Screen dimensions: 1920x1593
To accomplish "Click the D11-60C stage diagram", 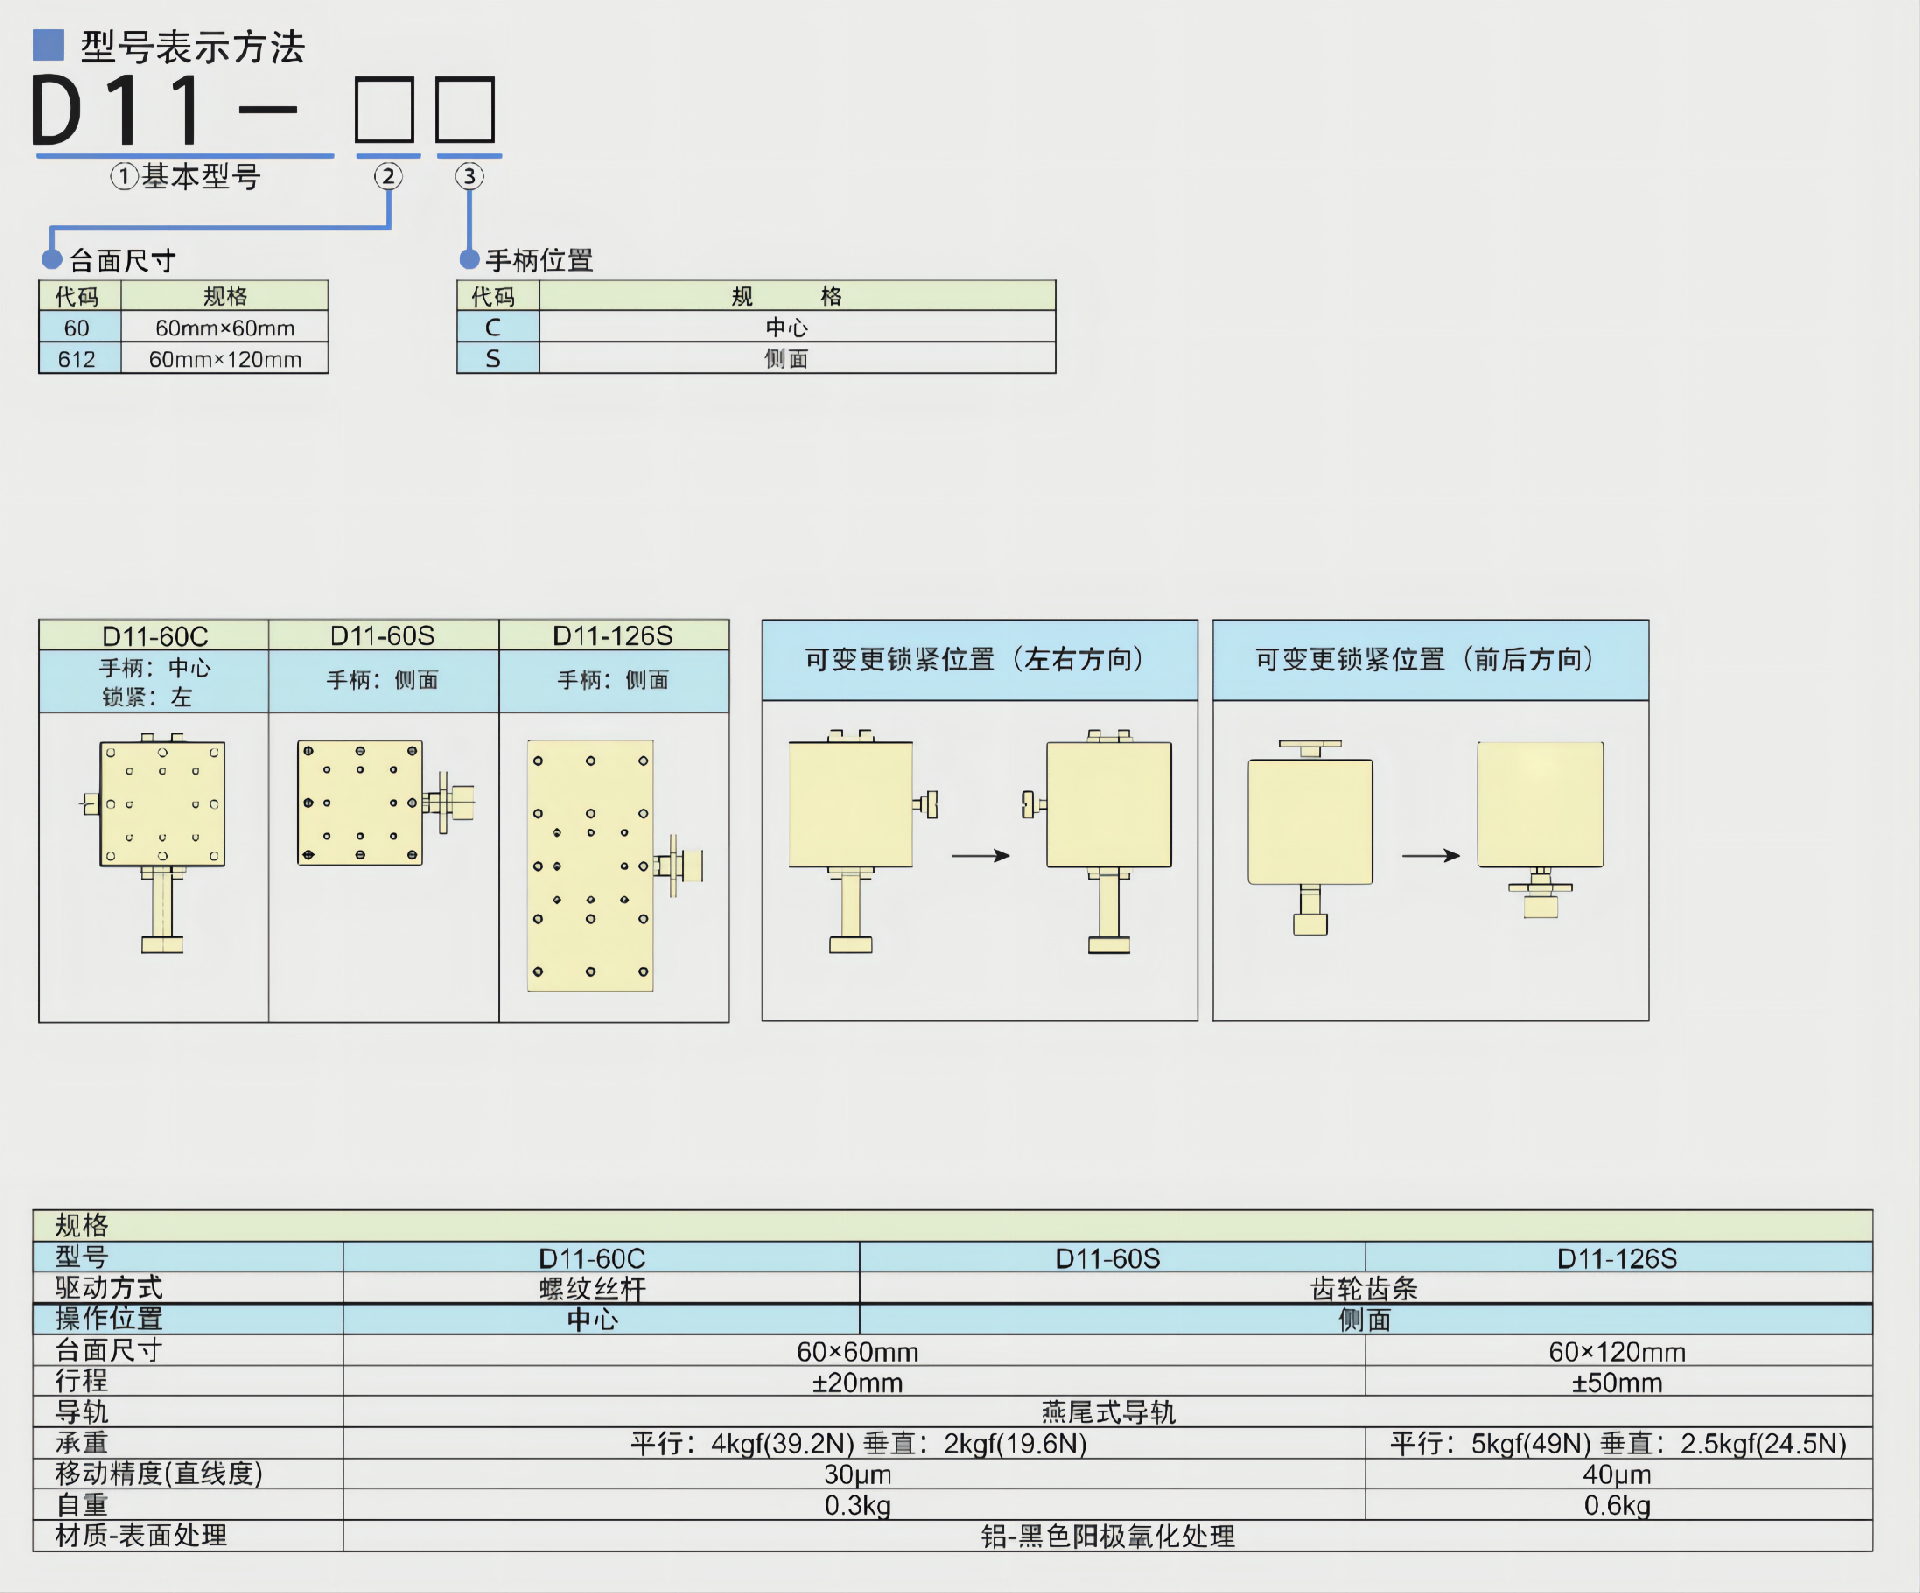I will 160,805.
